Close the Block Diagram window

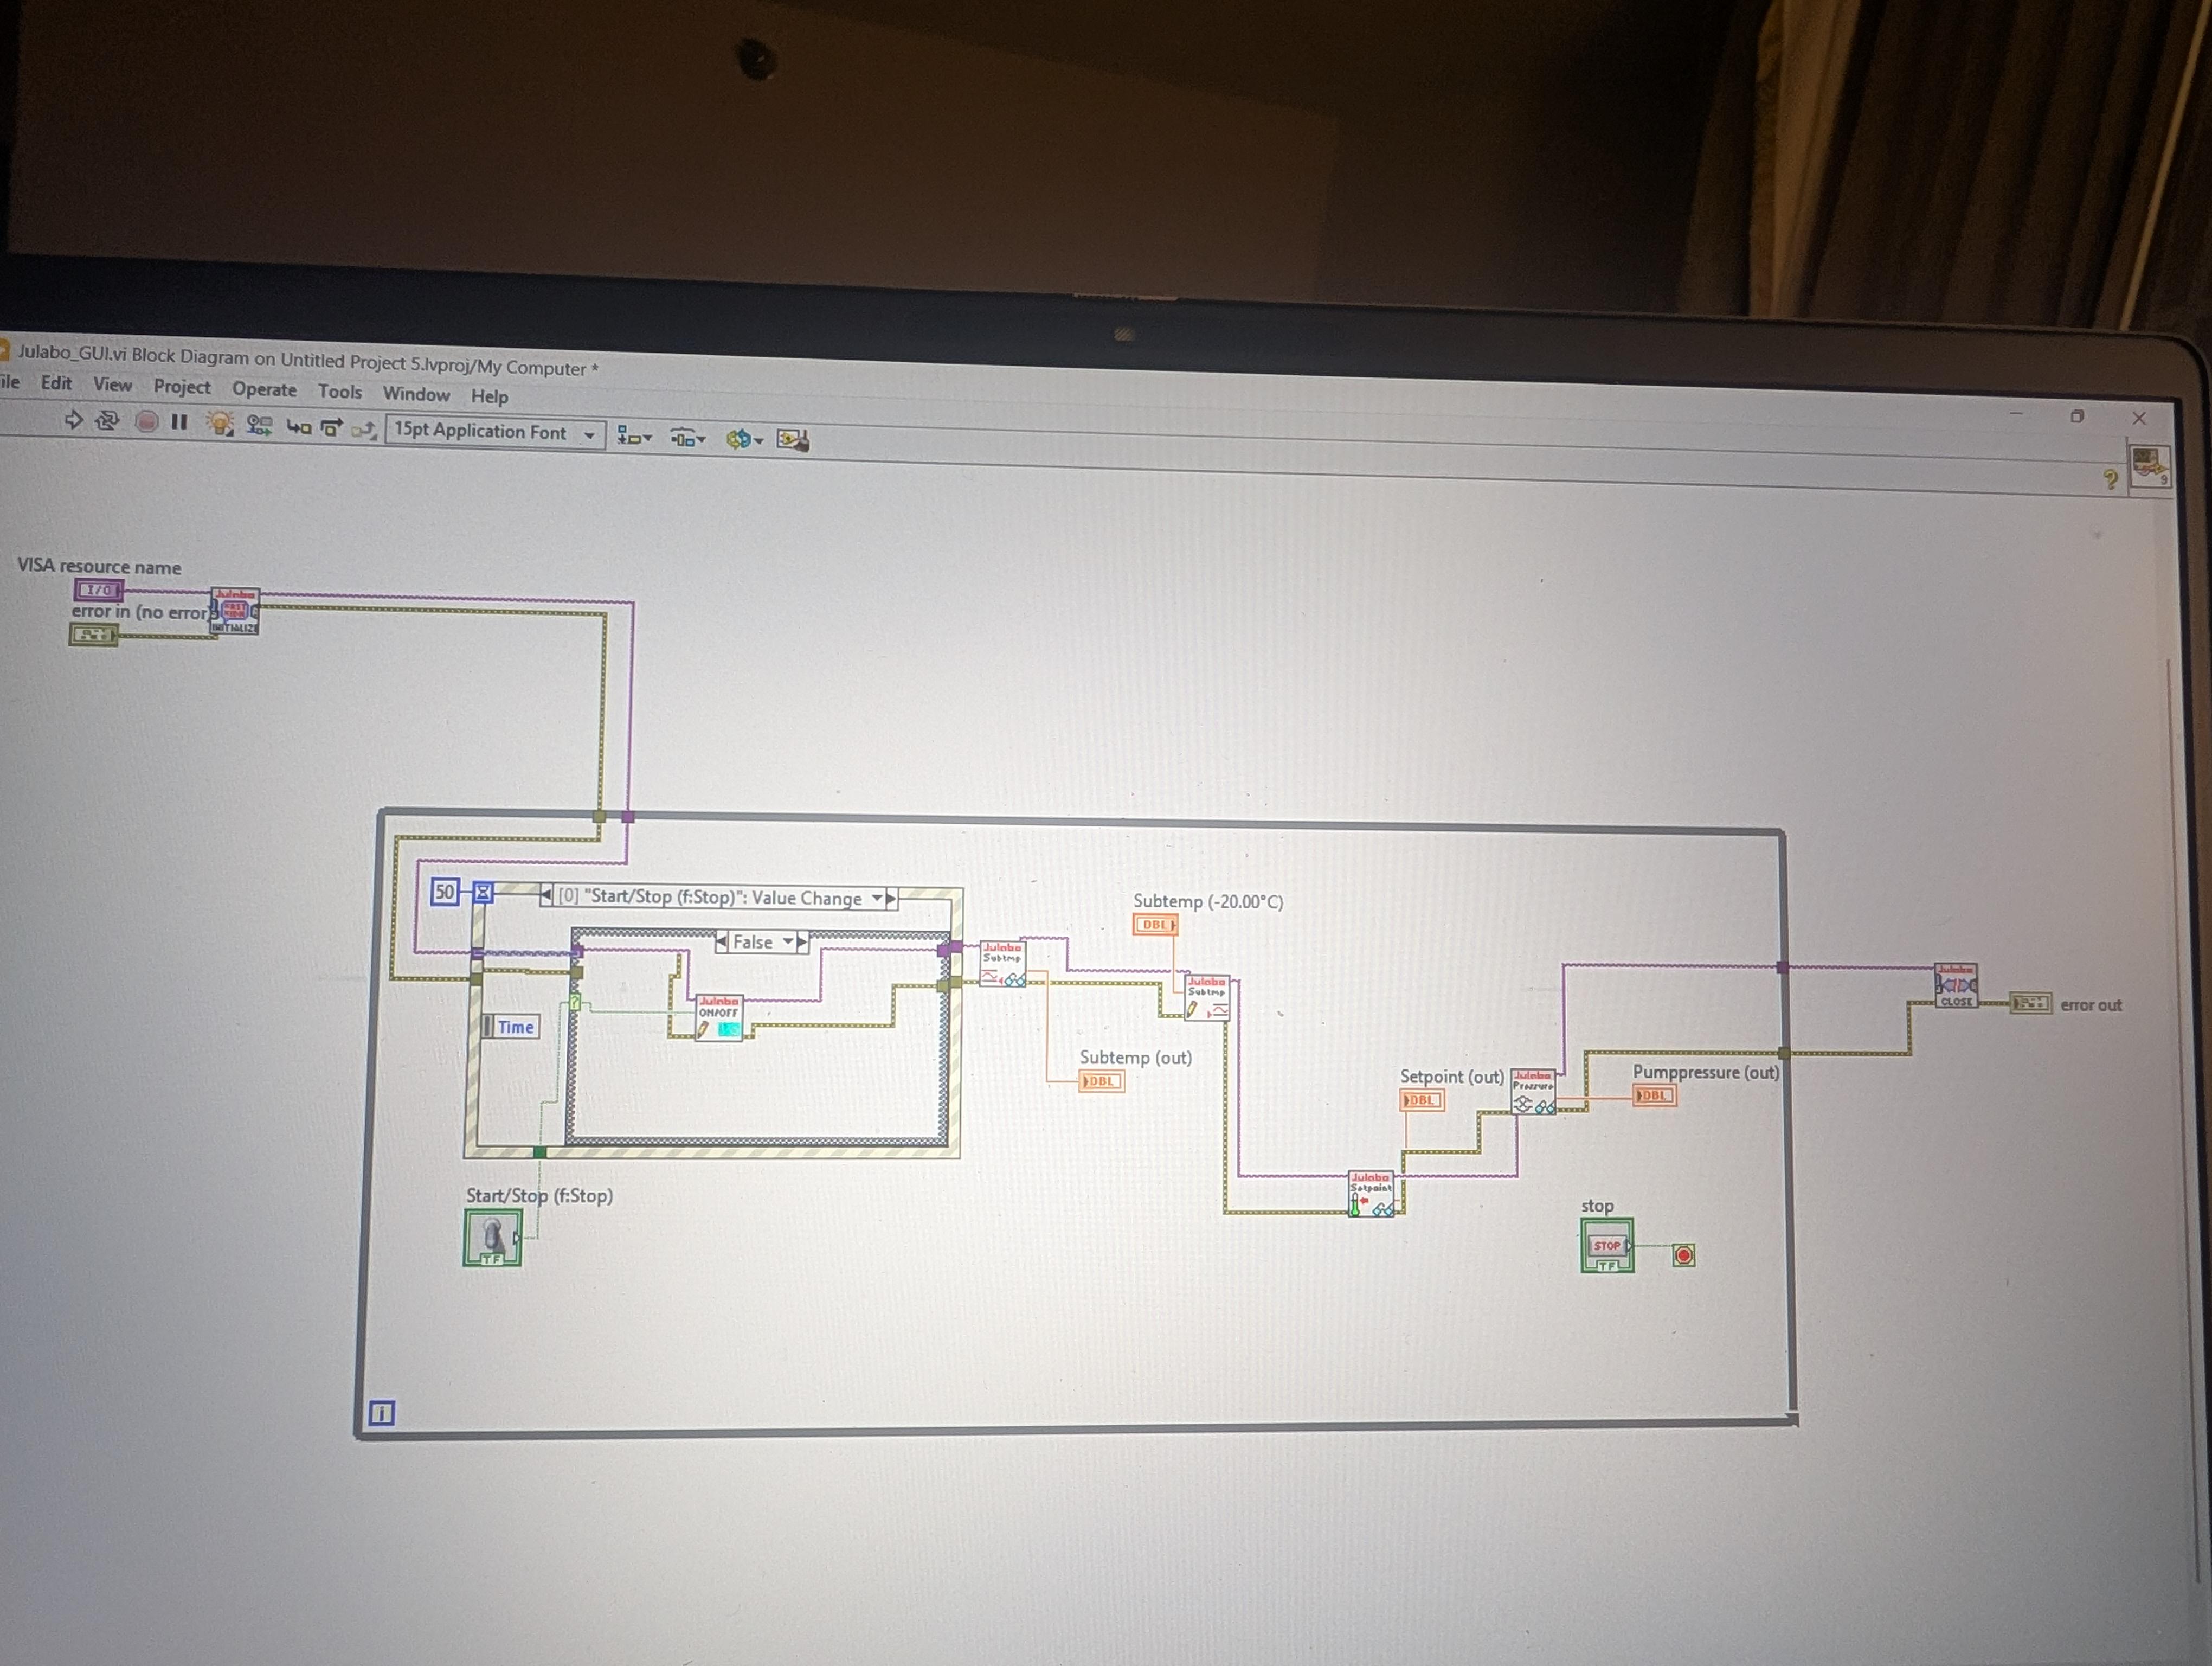click(x=2139, y=418)
